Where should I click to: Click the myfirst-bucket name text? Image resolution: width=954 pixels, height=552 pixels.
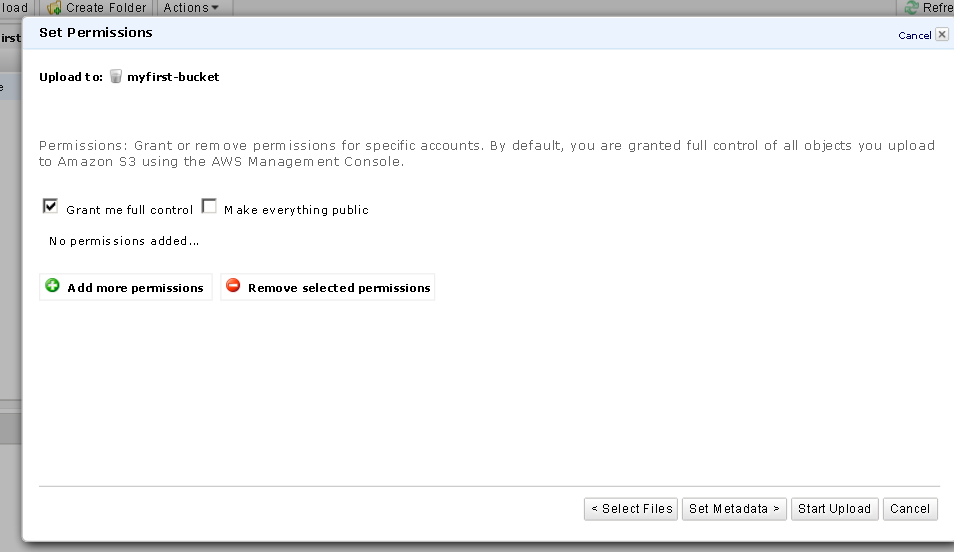coord(173,77)
